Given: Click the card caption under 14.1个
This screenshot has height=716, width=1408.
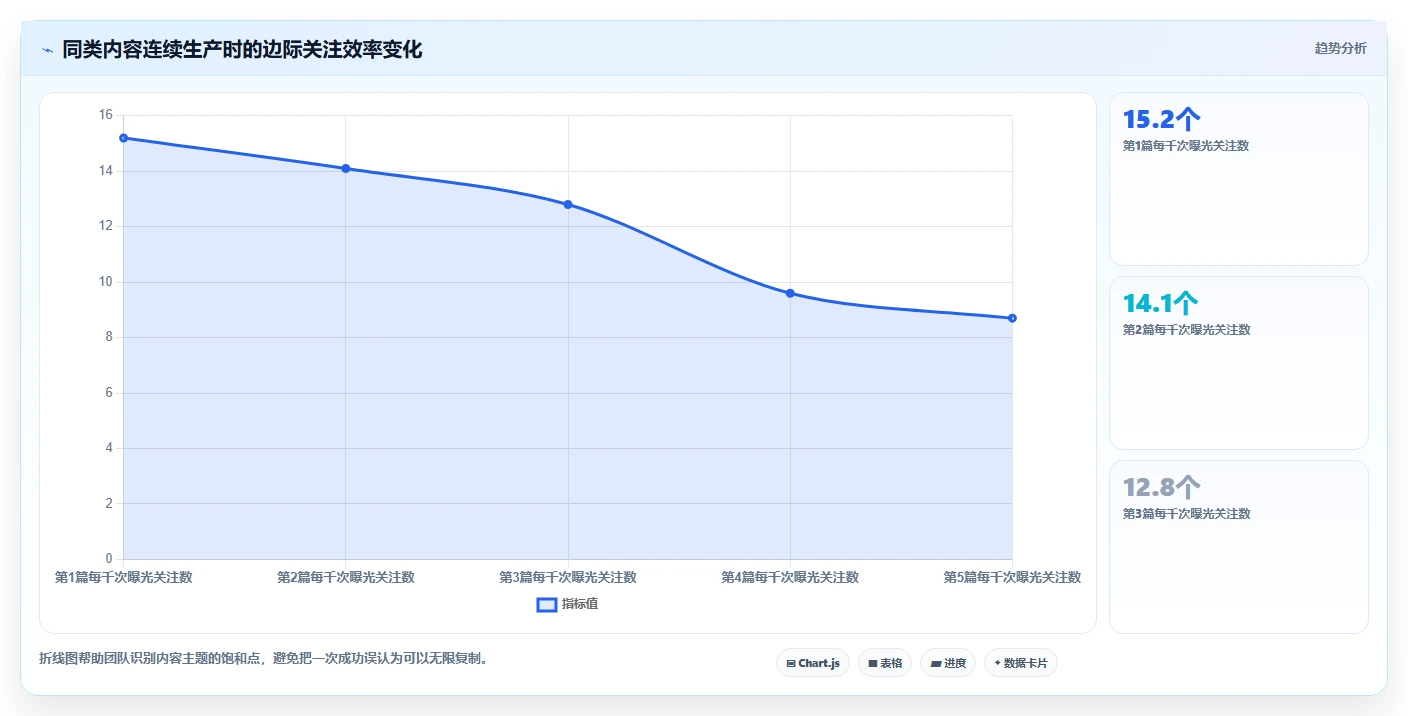Looking at the screenshot, I should 1186,329.
